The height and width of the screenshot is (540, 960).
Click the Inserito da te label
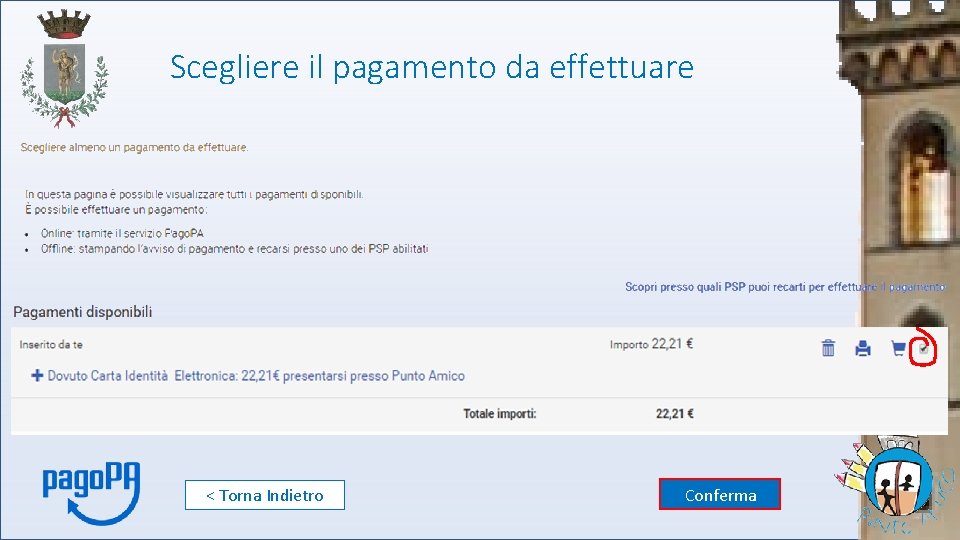click(x=51, y=345)
